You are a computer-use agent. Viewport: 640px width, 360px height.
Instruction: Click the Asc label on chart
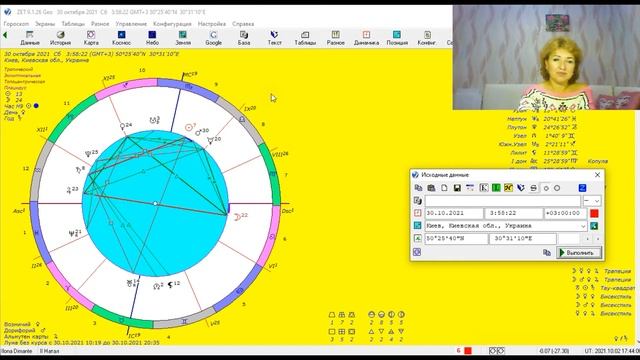(19, 211)
